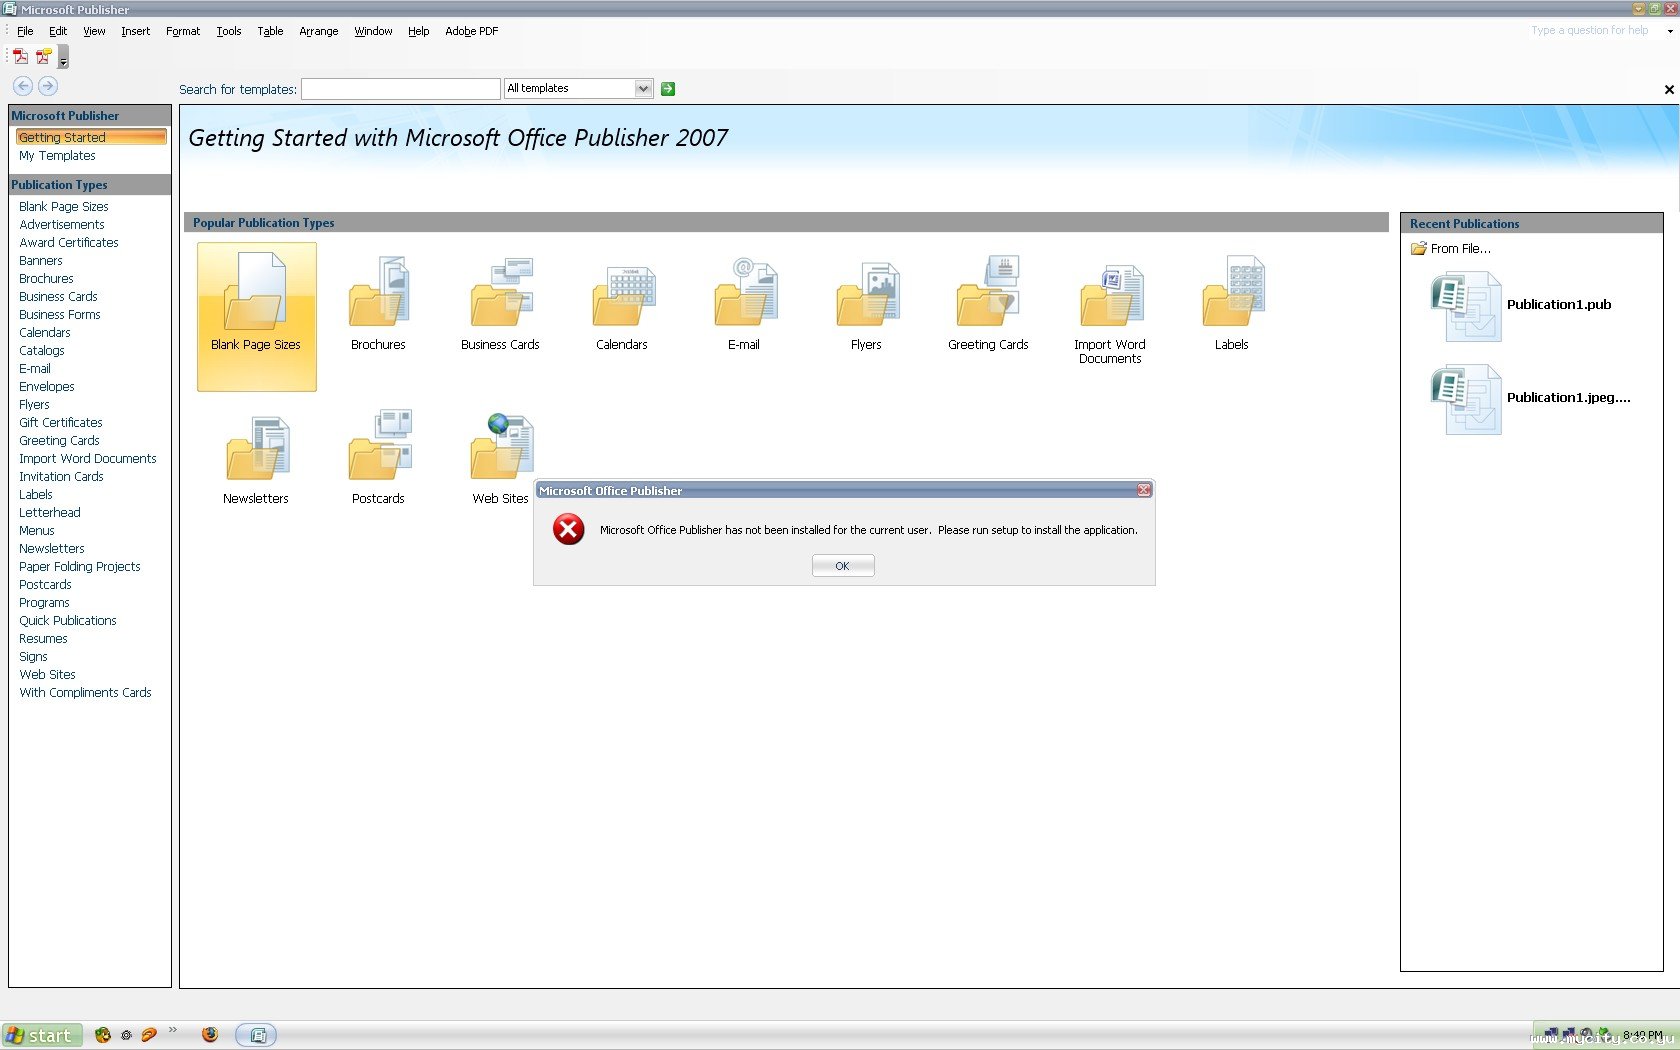Open the PDF toolbar options arrow

pos(63,58)
